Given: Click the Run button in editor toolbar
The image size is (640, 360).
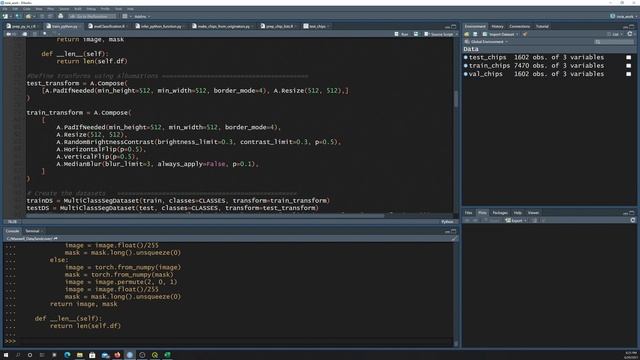Looking at the screenshot, I should [402, 34].
